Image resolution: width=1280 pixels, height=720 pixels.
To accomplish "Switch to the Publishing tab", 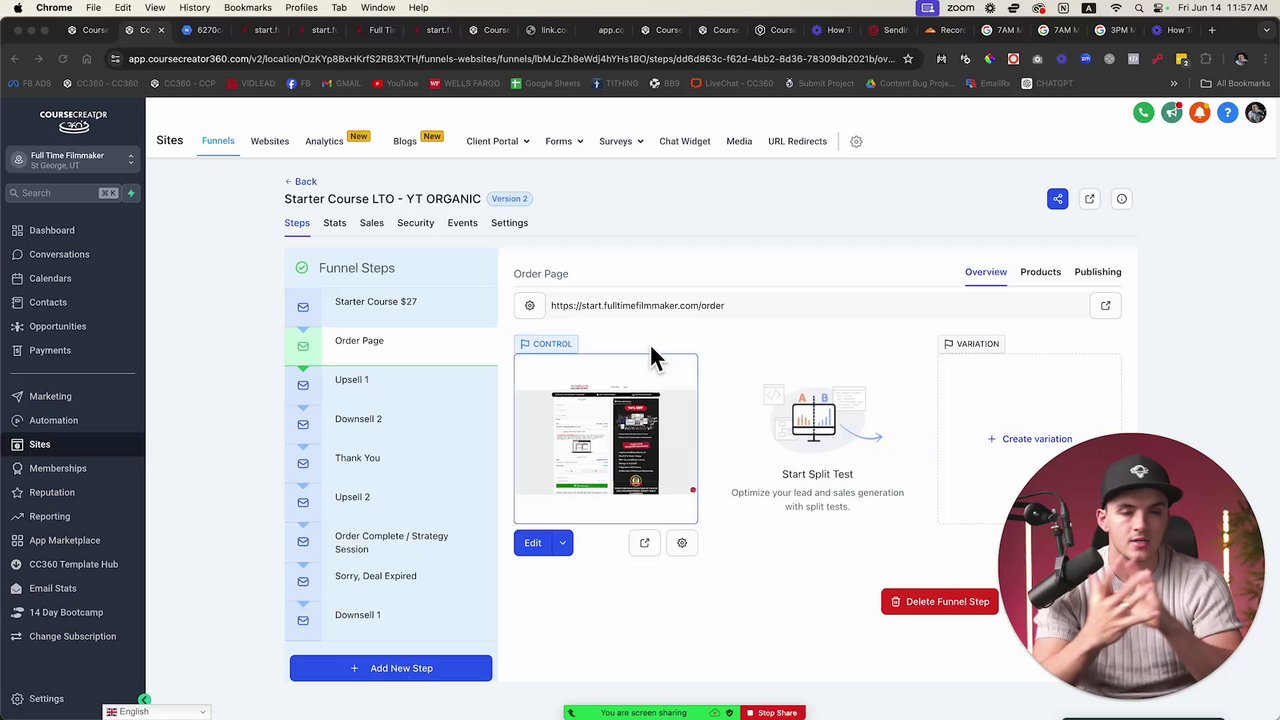I will (x=1098, y=272).
